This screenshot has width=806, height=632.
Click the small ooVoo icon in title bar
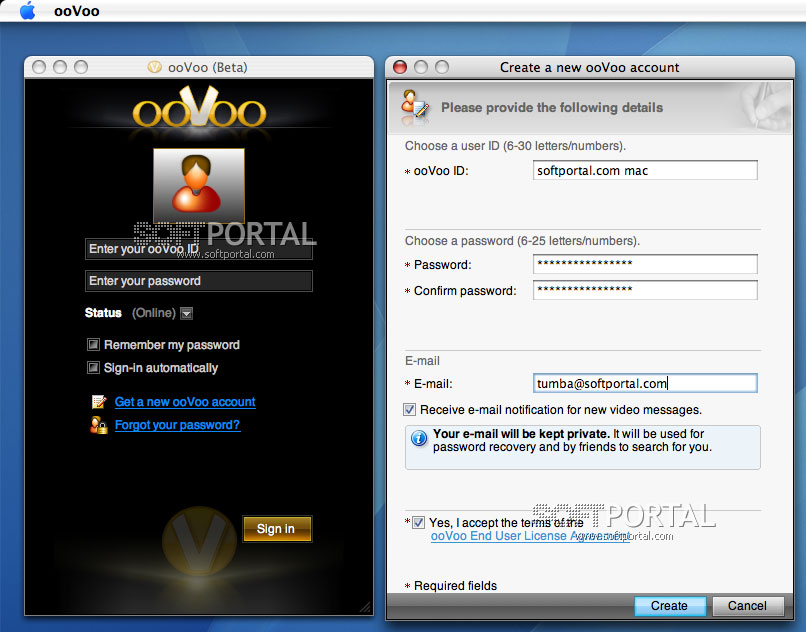pyautogui.click(x=154, y=67)
